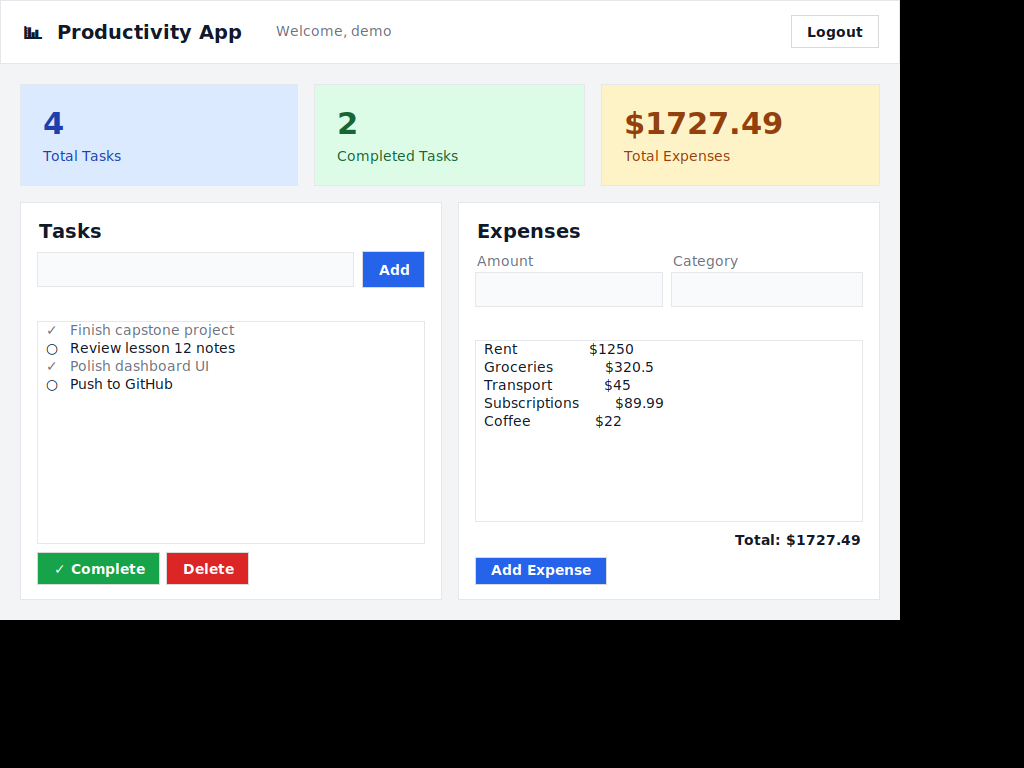This screenshot has height=768, width=1024.
Task: Click the Logout button
Action: [835, 32]
